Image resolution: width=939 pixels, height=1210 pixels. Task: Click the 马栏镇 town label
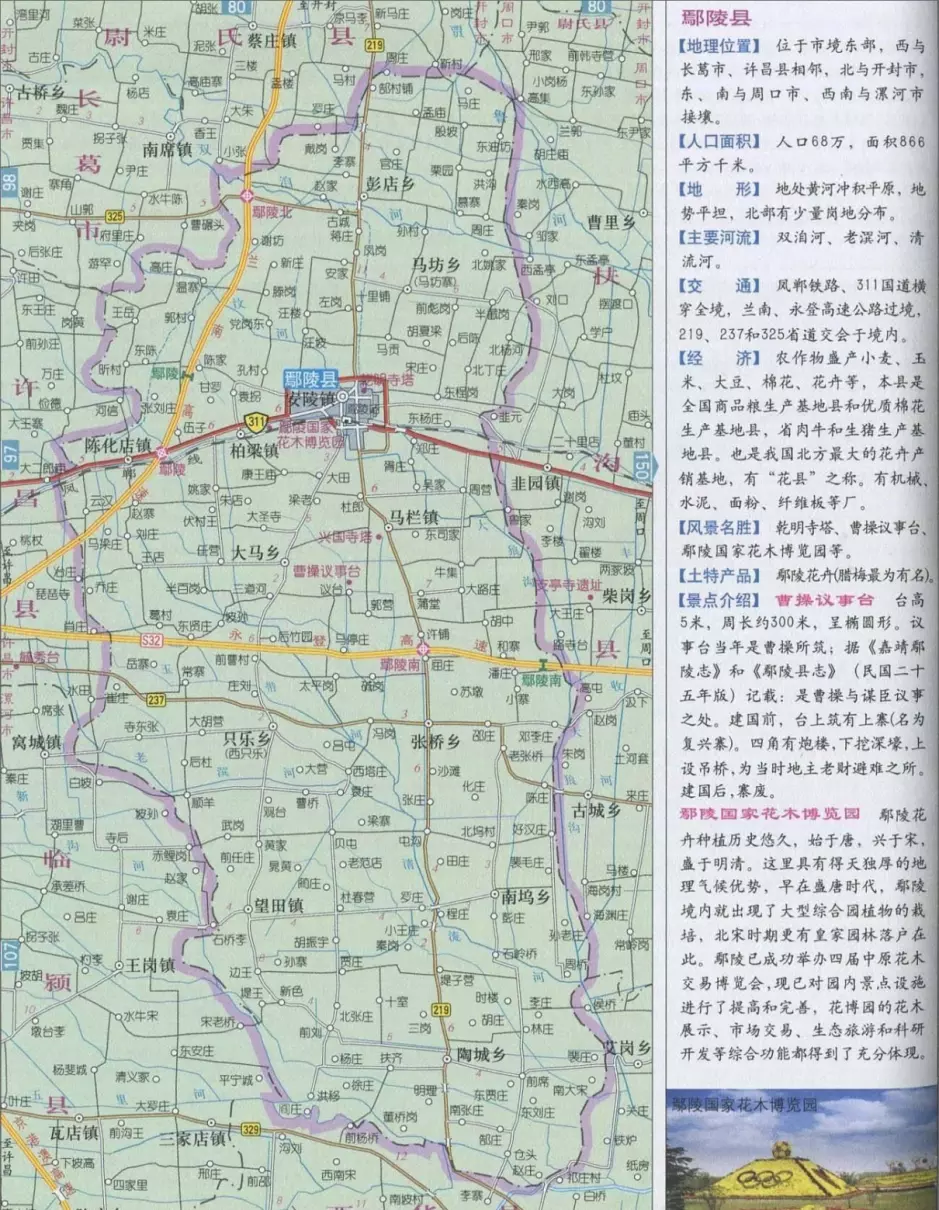click(414, 517)
